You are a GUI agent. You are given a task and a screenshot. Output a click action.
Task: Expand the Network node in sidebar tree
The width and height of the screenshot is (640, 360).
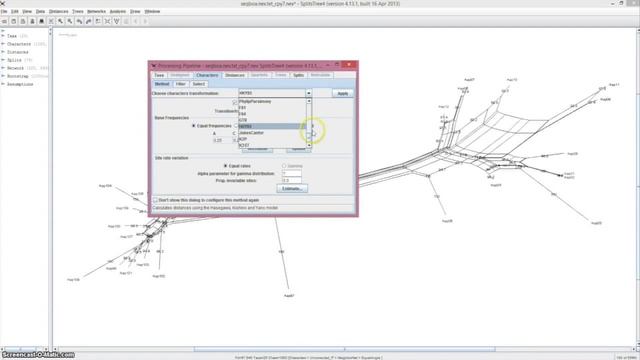pyautogui.click(x=3, y=68)
